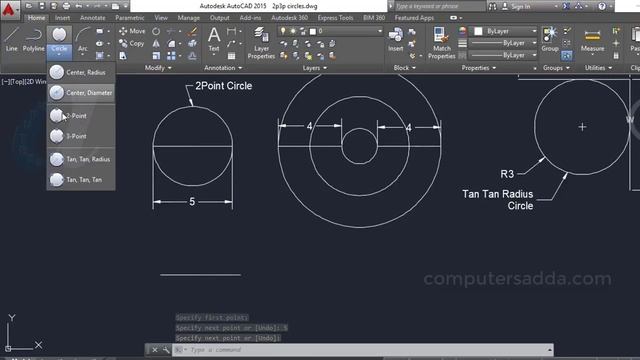
Task: Select the Mirror tool icon
Action: point(156,43)
